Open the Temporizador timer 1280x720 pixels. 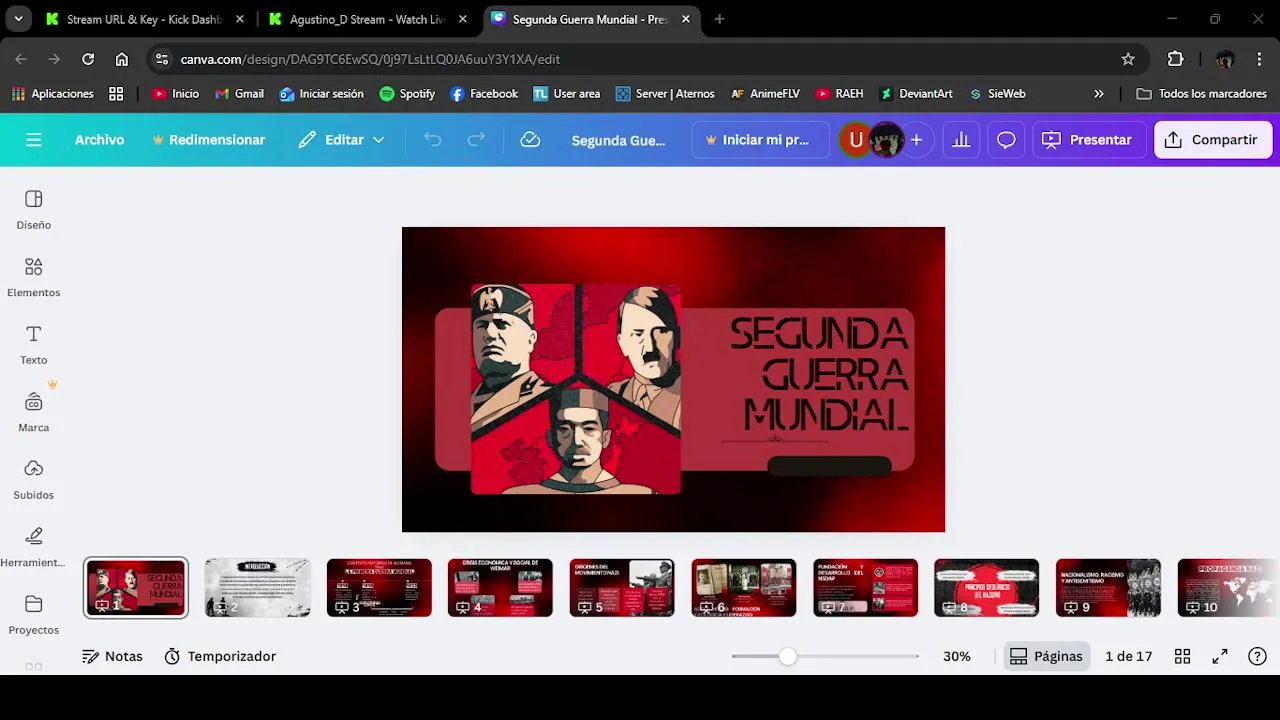point(220,656)
